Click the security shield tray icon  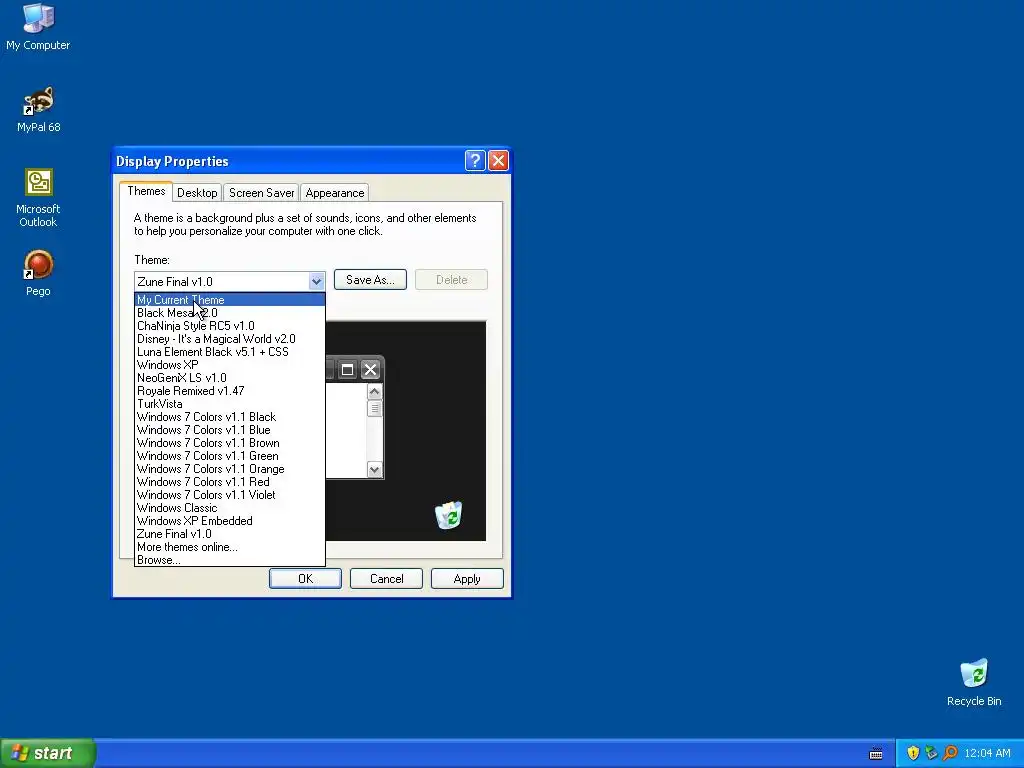(913, 753)
